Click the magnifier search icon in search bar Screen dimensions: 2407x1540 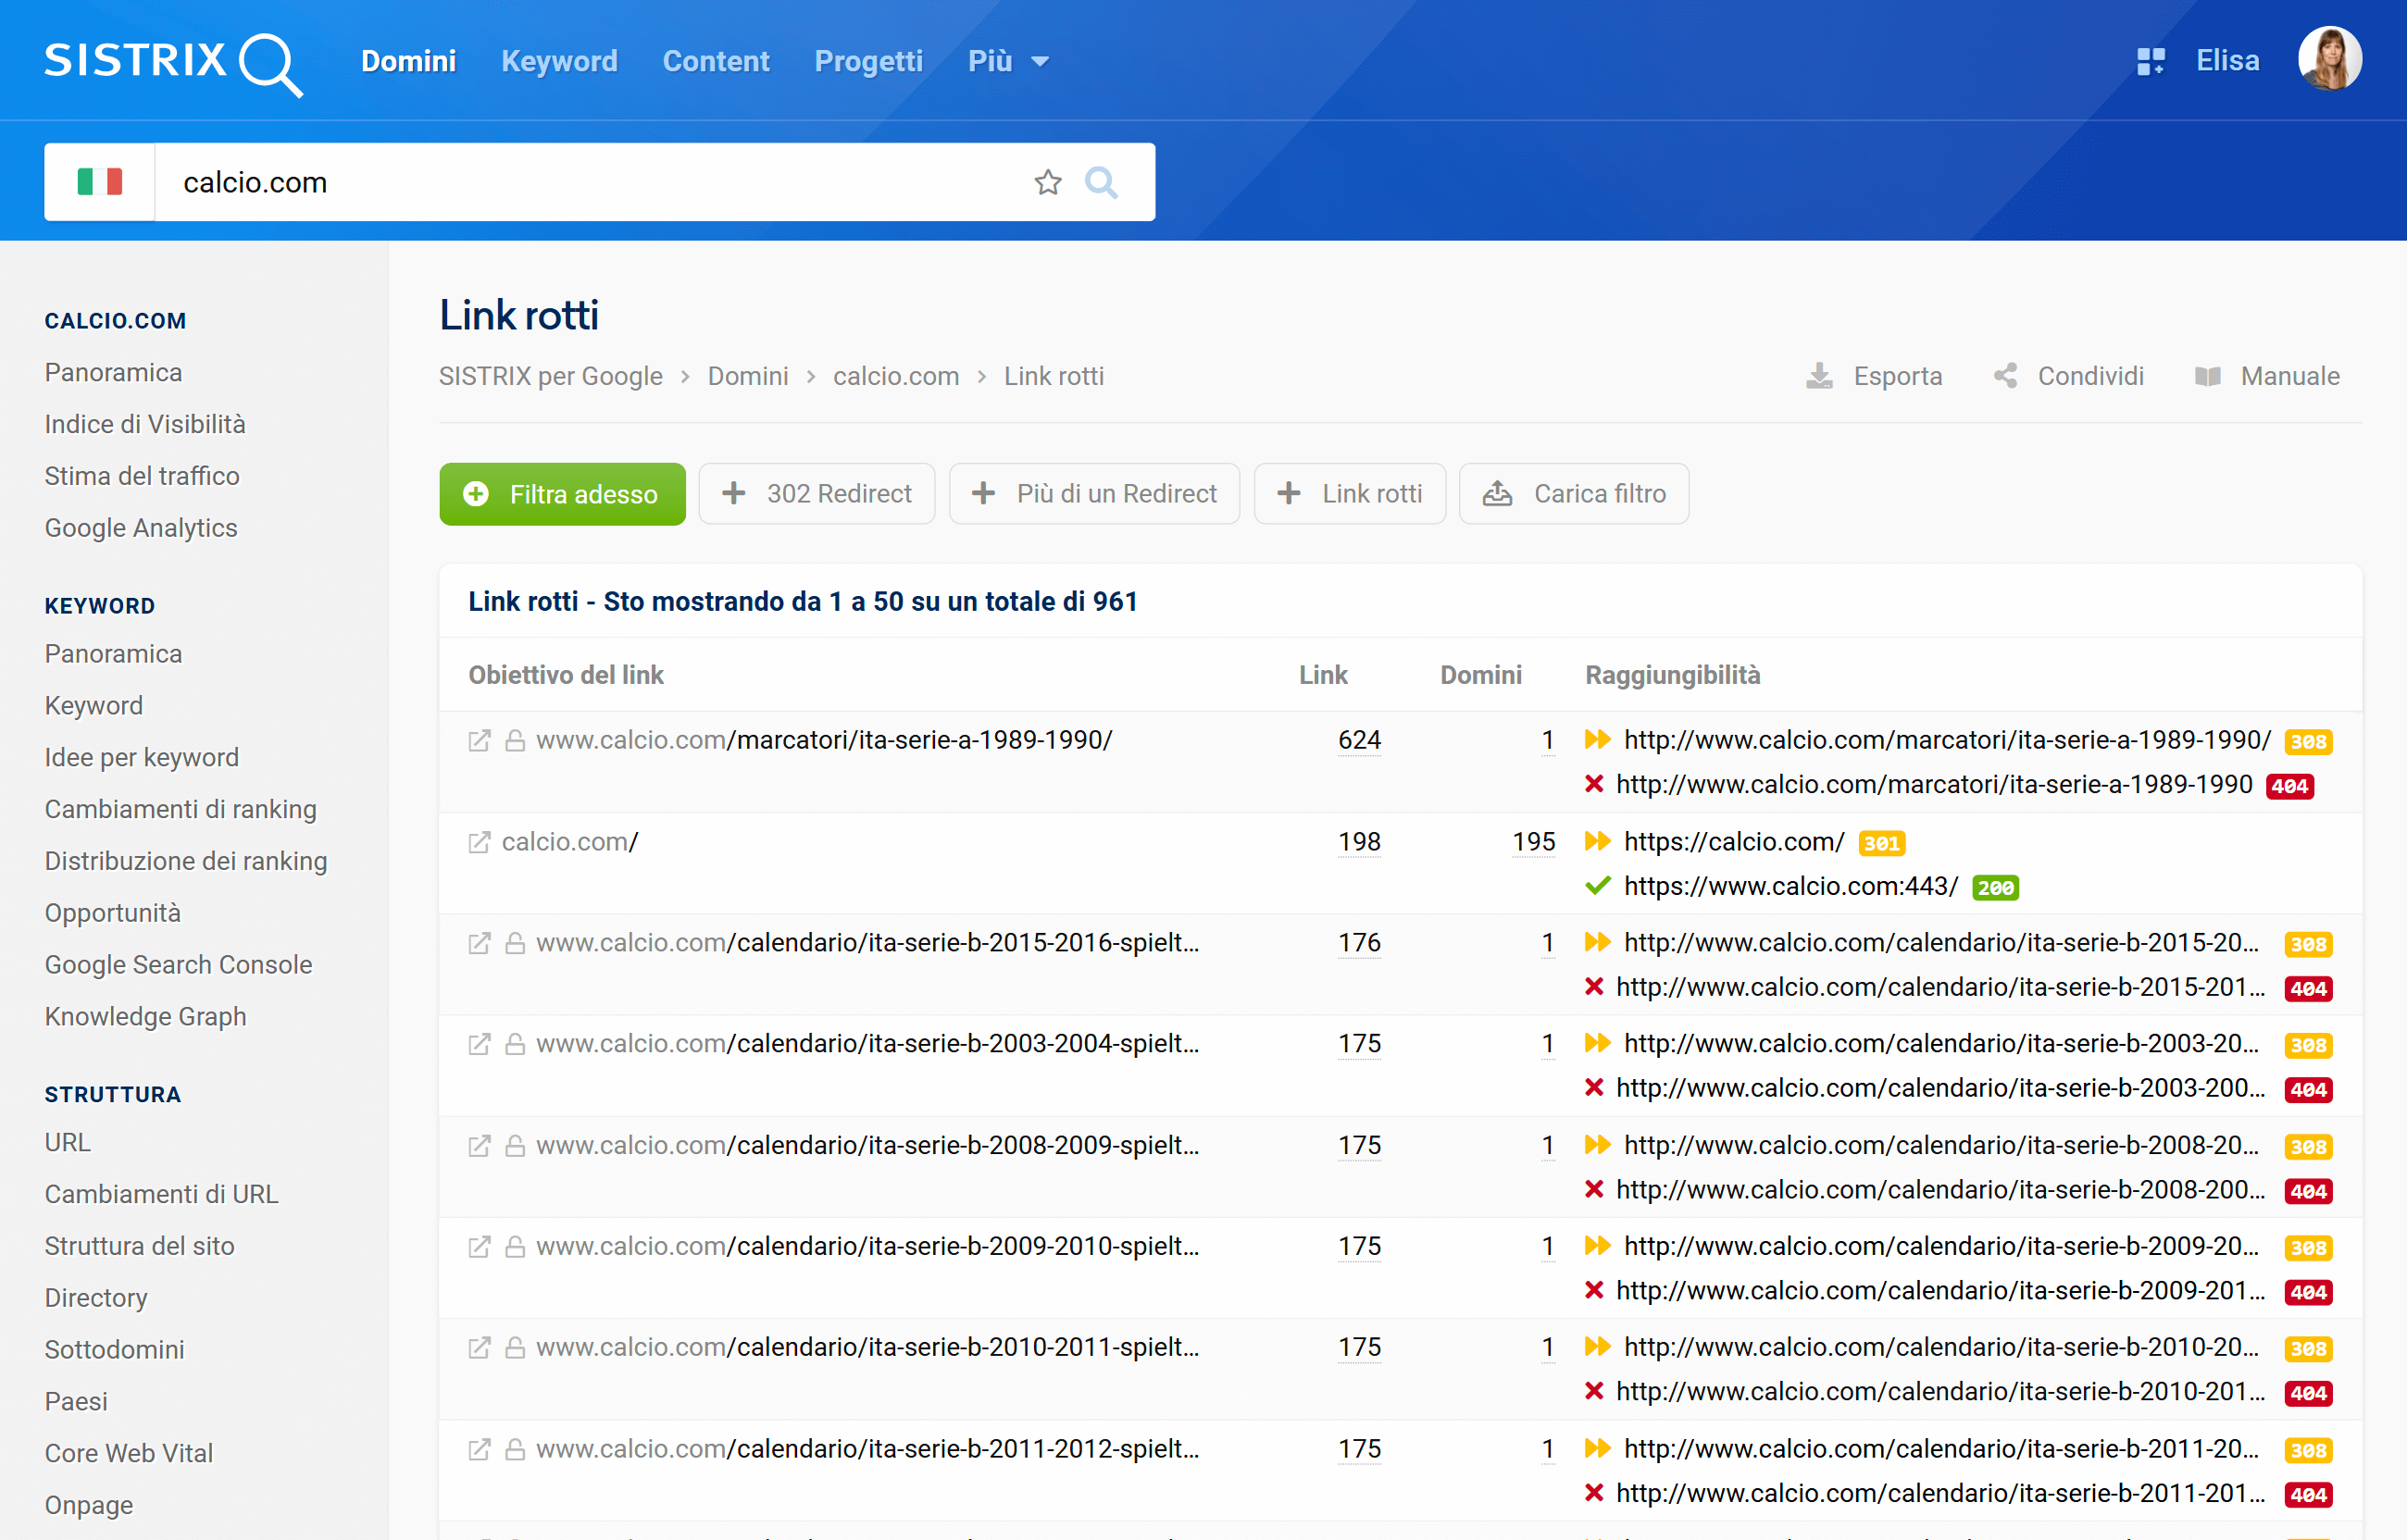click(1101, 182)
